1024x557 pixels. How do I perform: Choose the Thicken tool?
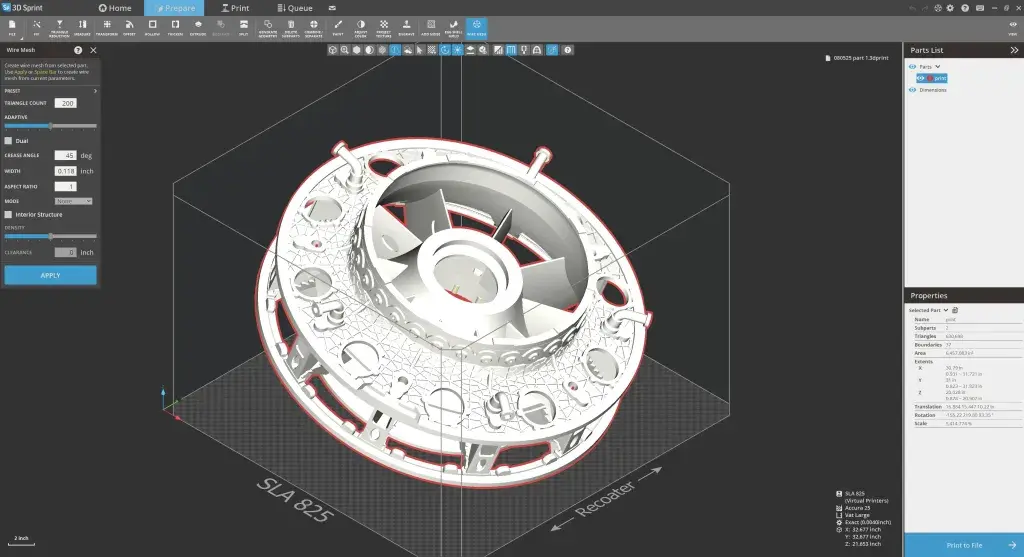click(x=175, y=27)
